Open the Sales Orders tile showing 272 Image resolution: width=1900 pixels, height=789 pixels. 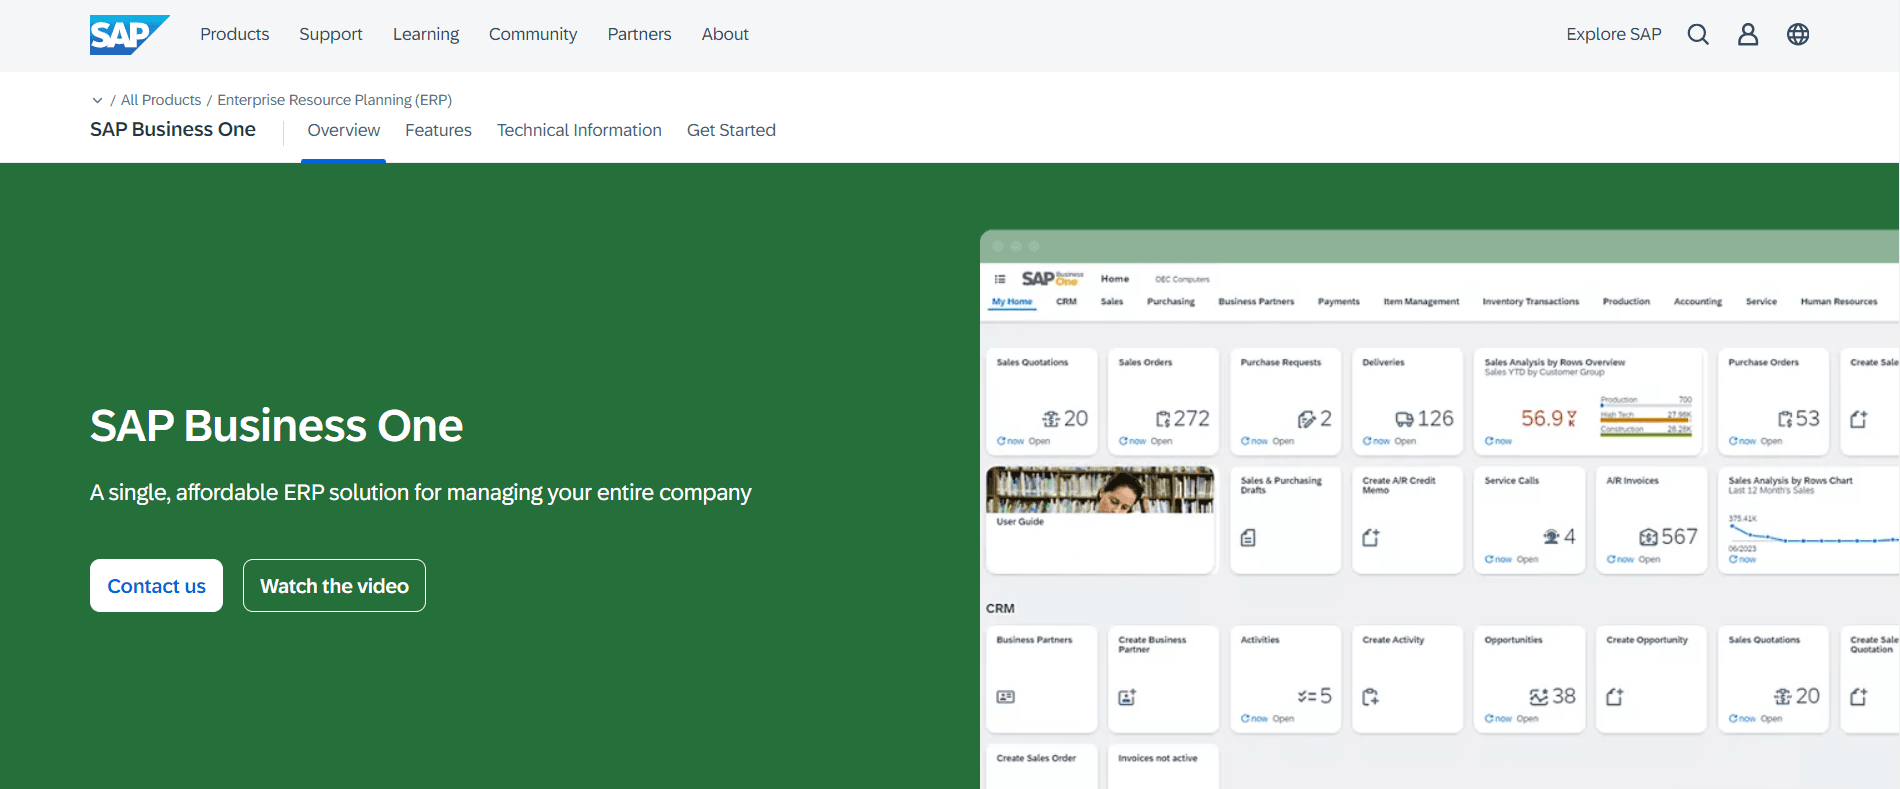point(1164,401)
